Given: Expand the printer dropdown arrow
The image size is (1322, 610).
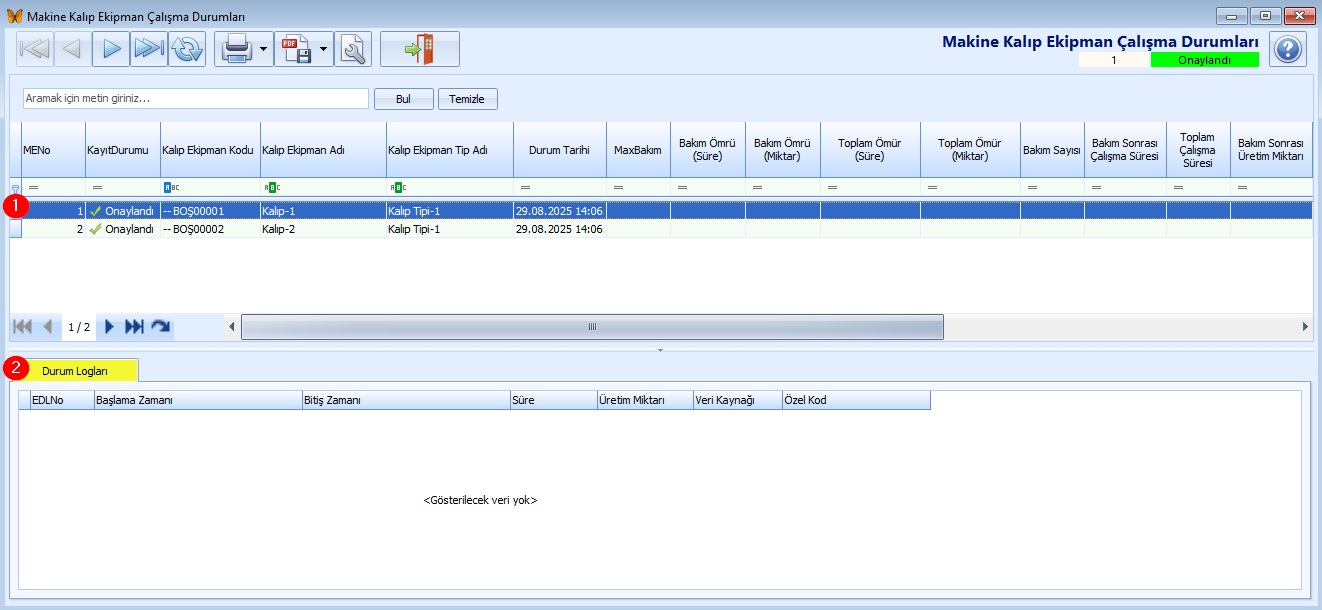Looking at the screenshot, I should coord(263,49).
